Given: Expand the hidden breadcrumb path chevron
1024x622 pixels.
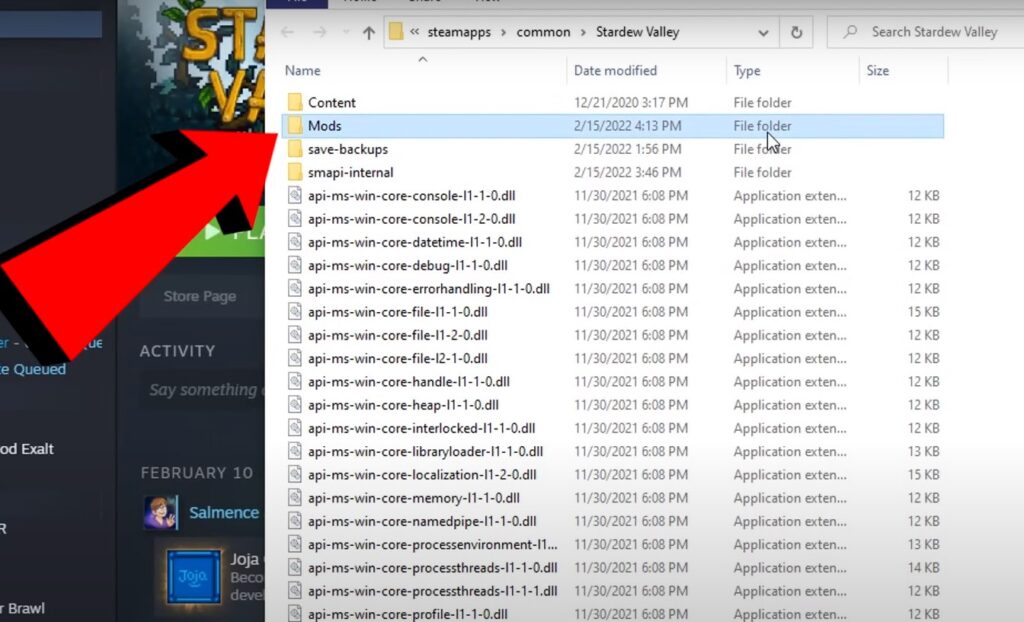Looking at the screenshot, I should point(415,32).
